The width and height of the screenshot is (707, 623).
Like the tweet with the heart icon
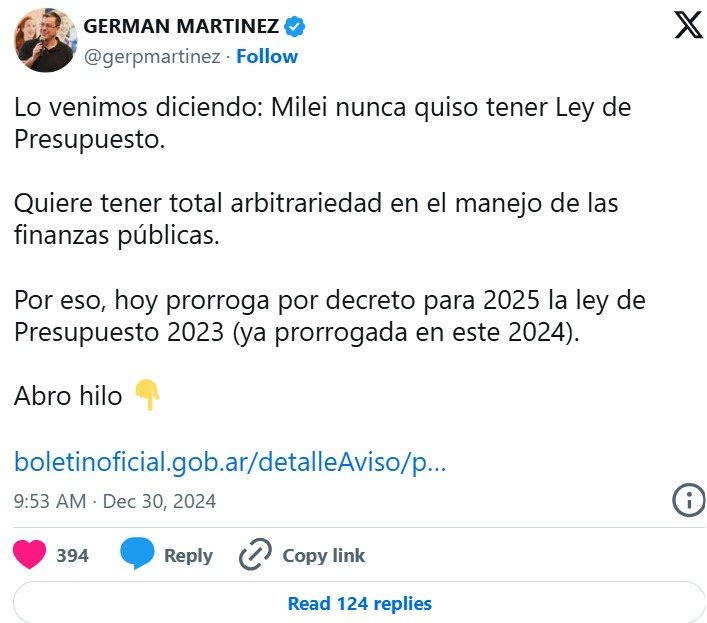point(30,555)
